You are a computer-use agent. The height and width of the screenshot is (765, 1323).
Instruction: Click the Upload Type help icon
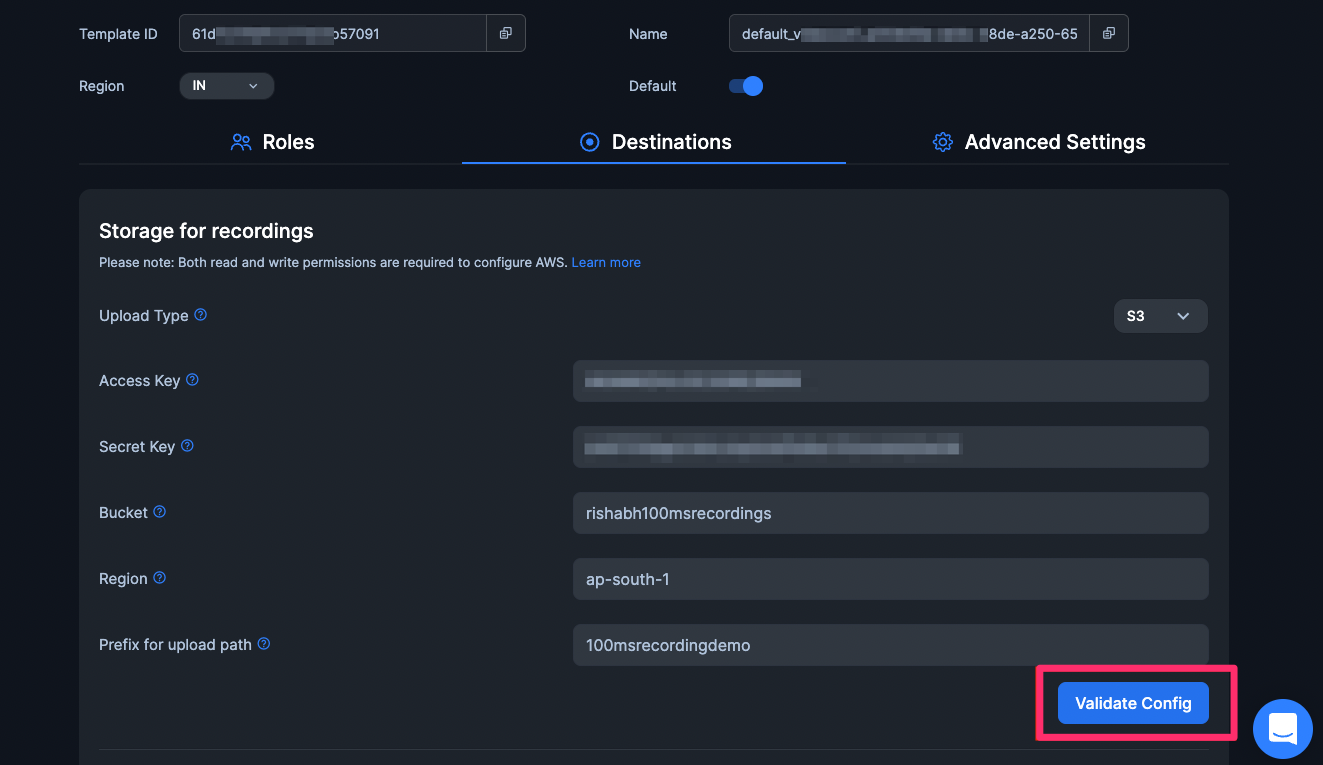click(x=200, y=315)
